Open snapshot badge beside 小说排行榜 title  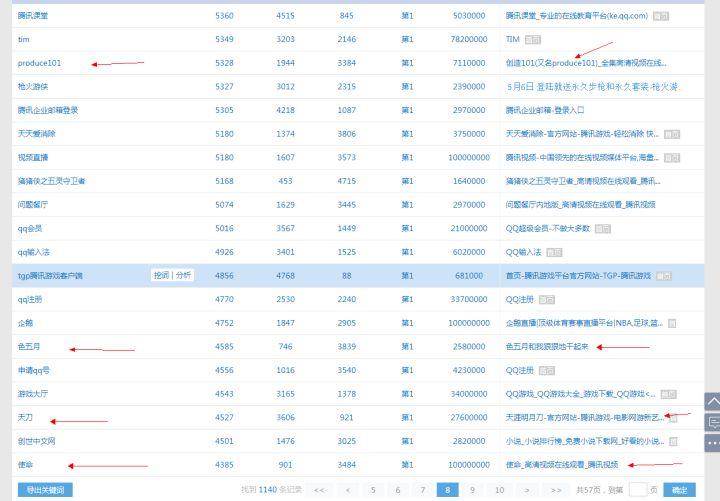(x=673, y=442)
